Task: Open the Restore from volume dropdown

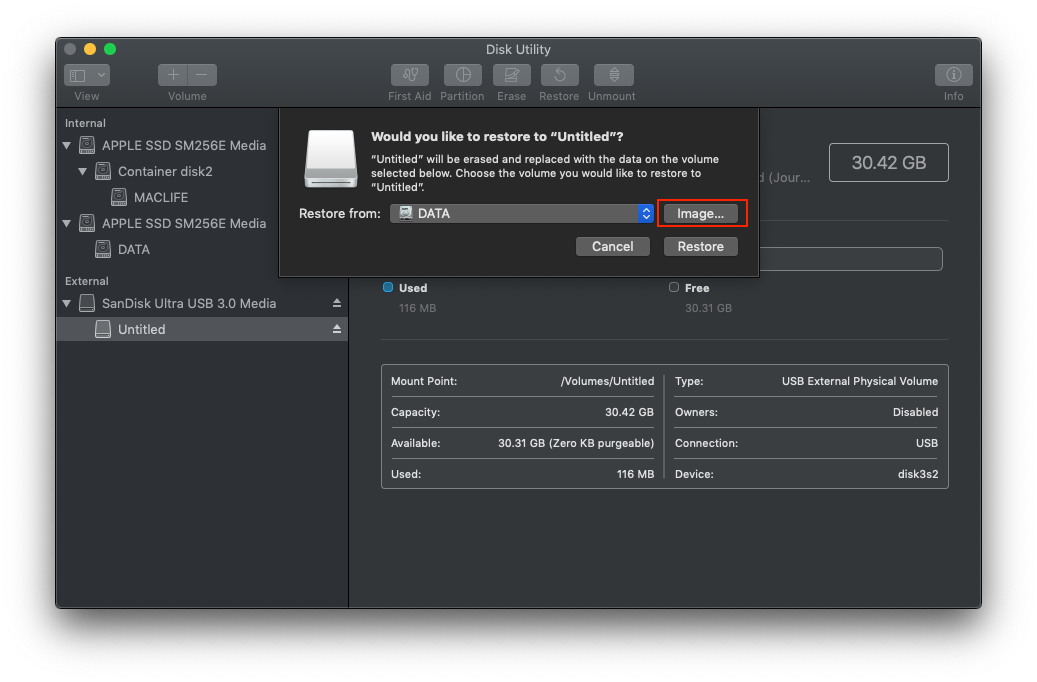Action: [x=520, y=213]
